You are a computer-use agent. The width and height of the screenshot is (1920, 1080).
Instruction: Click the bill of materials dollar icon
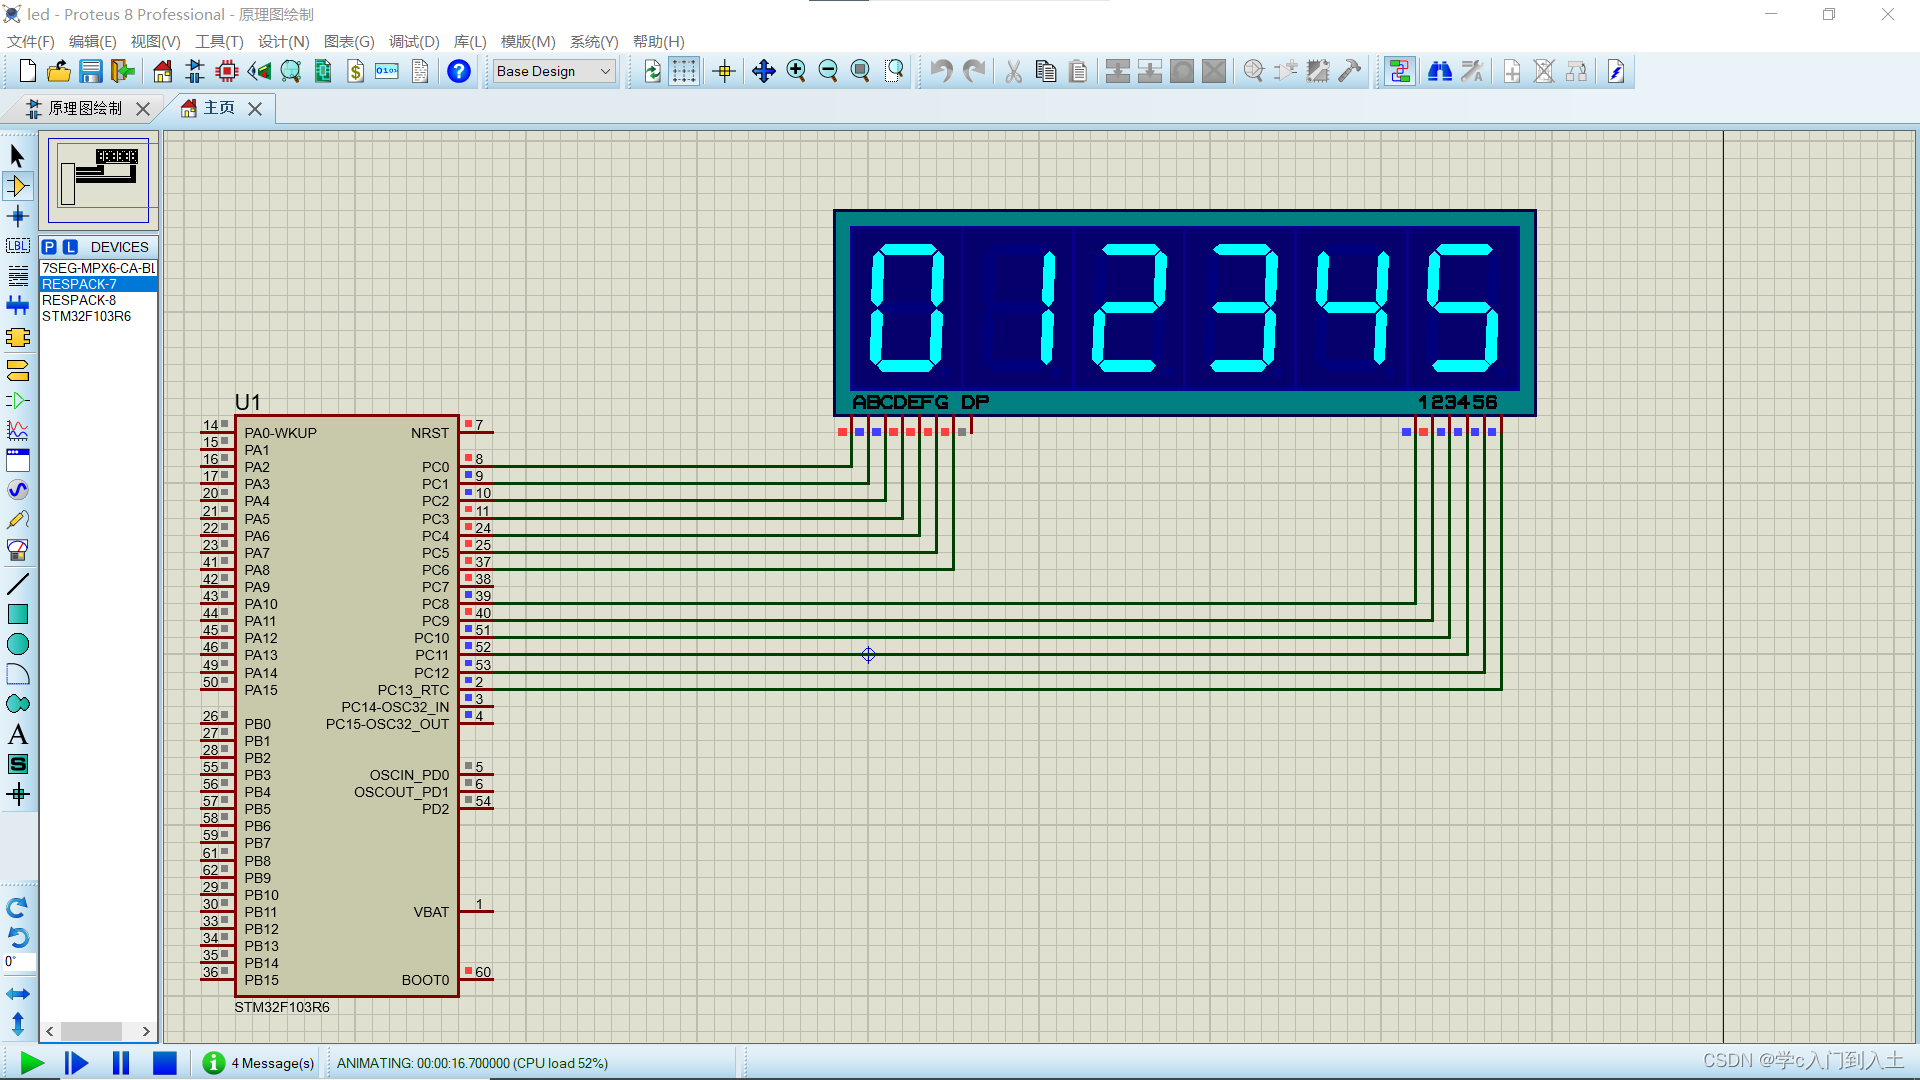click(355, 71)
